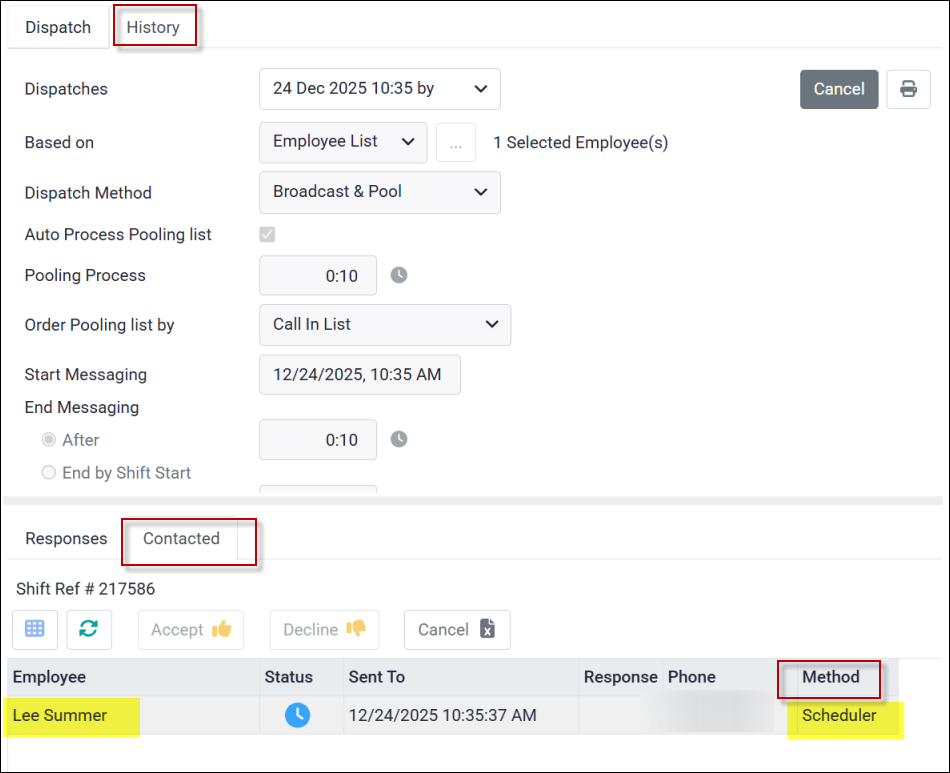Select End by Shift Start option
The image size is (950, 773).
[x=49, y=473]
